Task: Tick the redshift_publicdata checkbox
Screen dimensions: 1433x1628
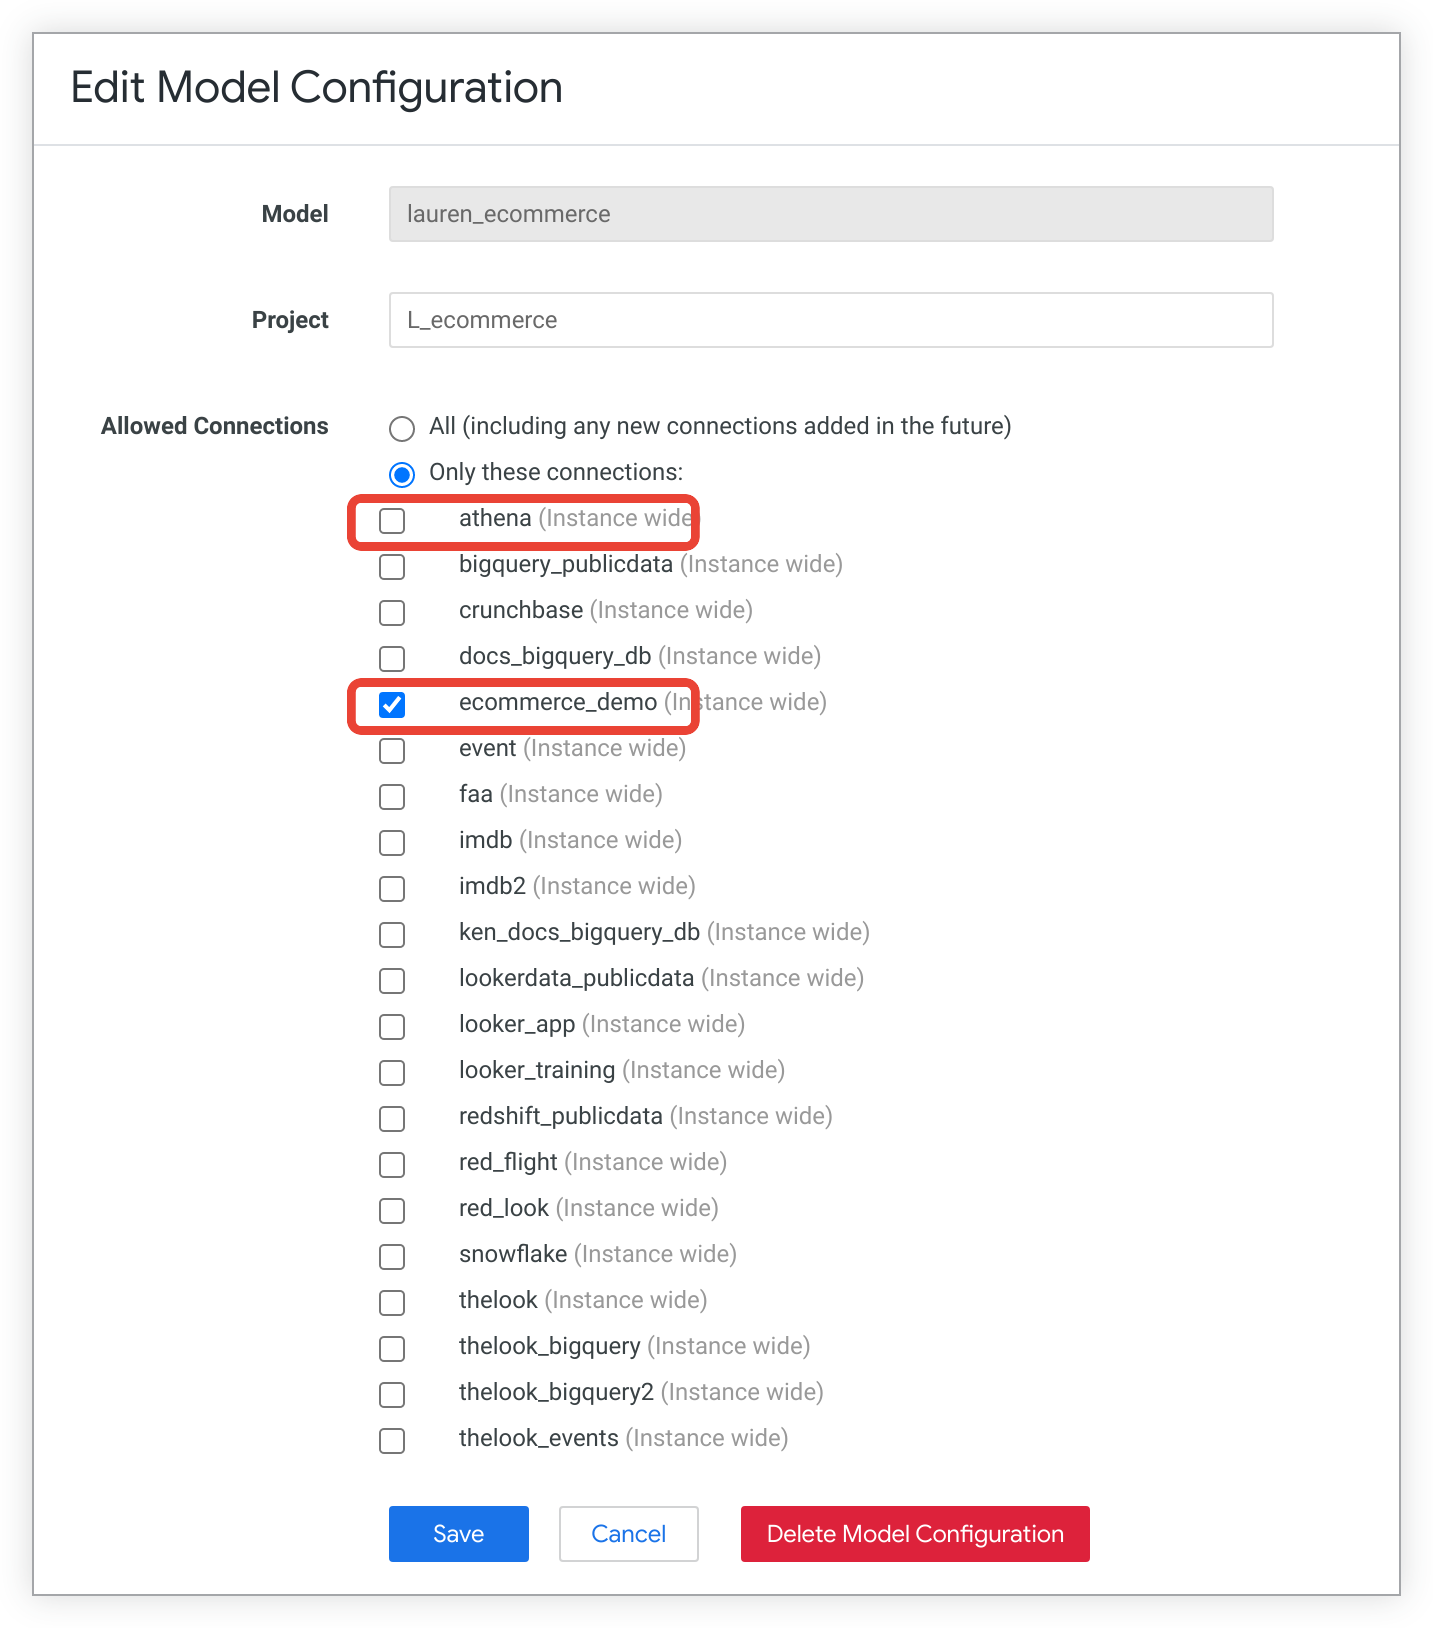Action: click(x=392, y=1119)
